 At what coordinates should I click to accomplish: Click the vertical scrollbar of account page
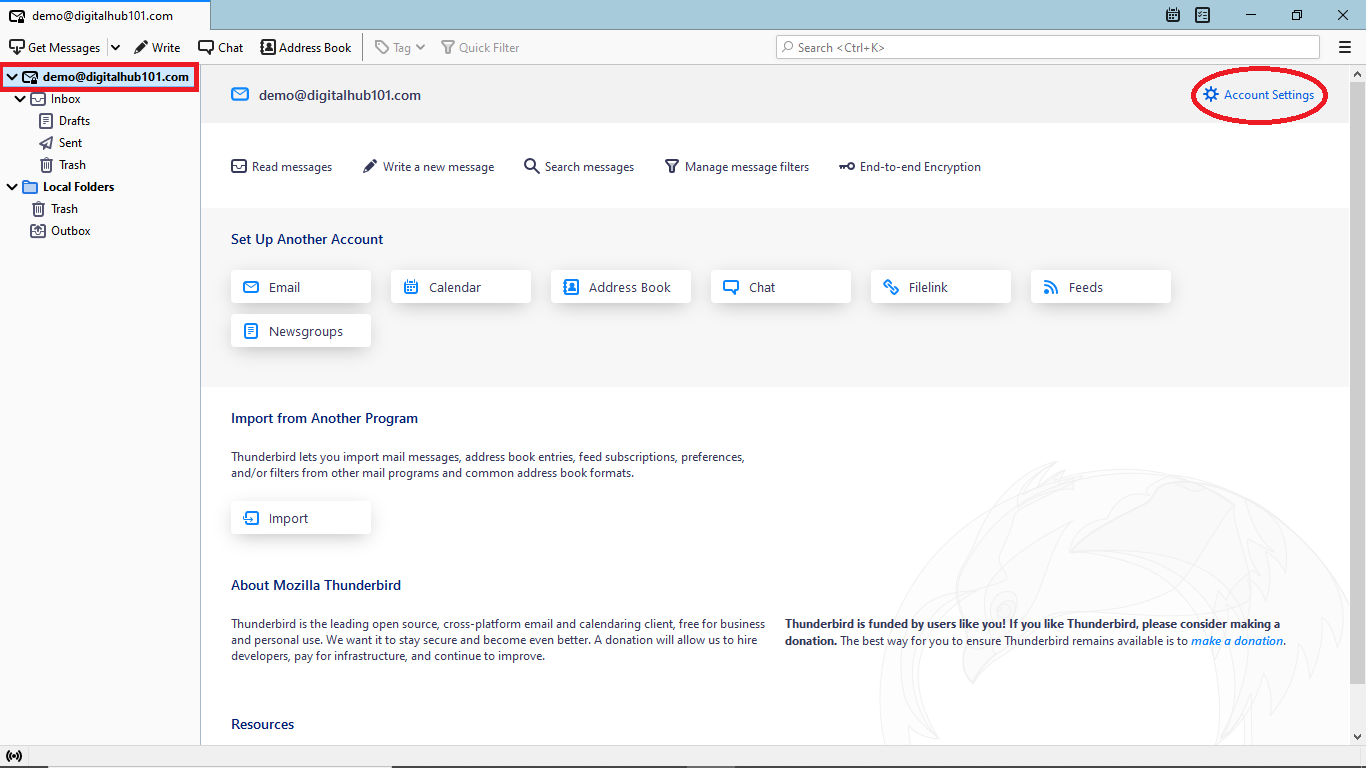[1357, 383]
